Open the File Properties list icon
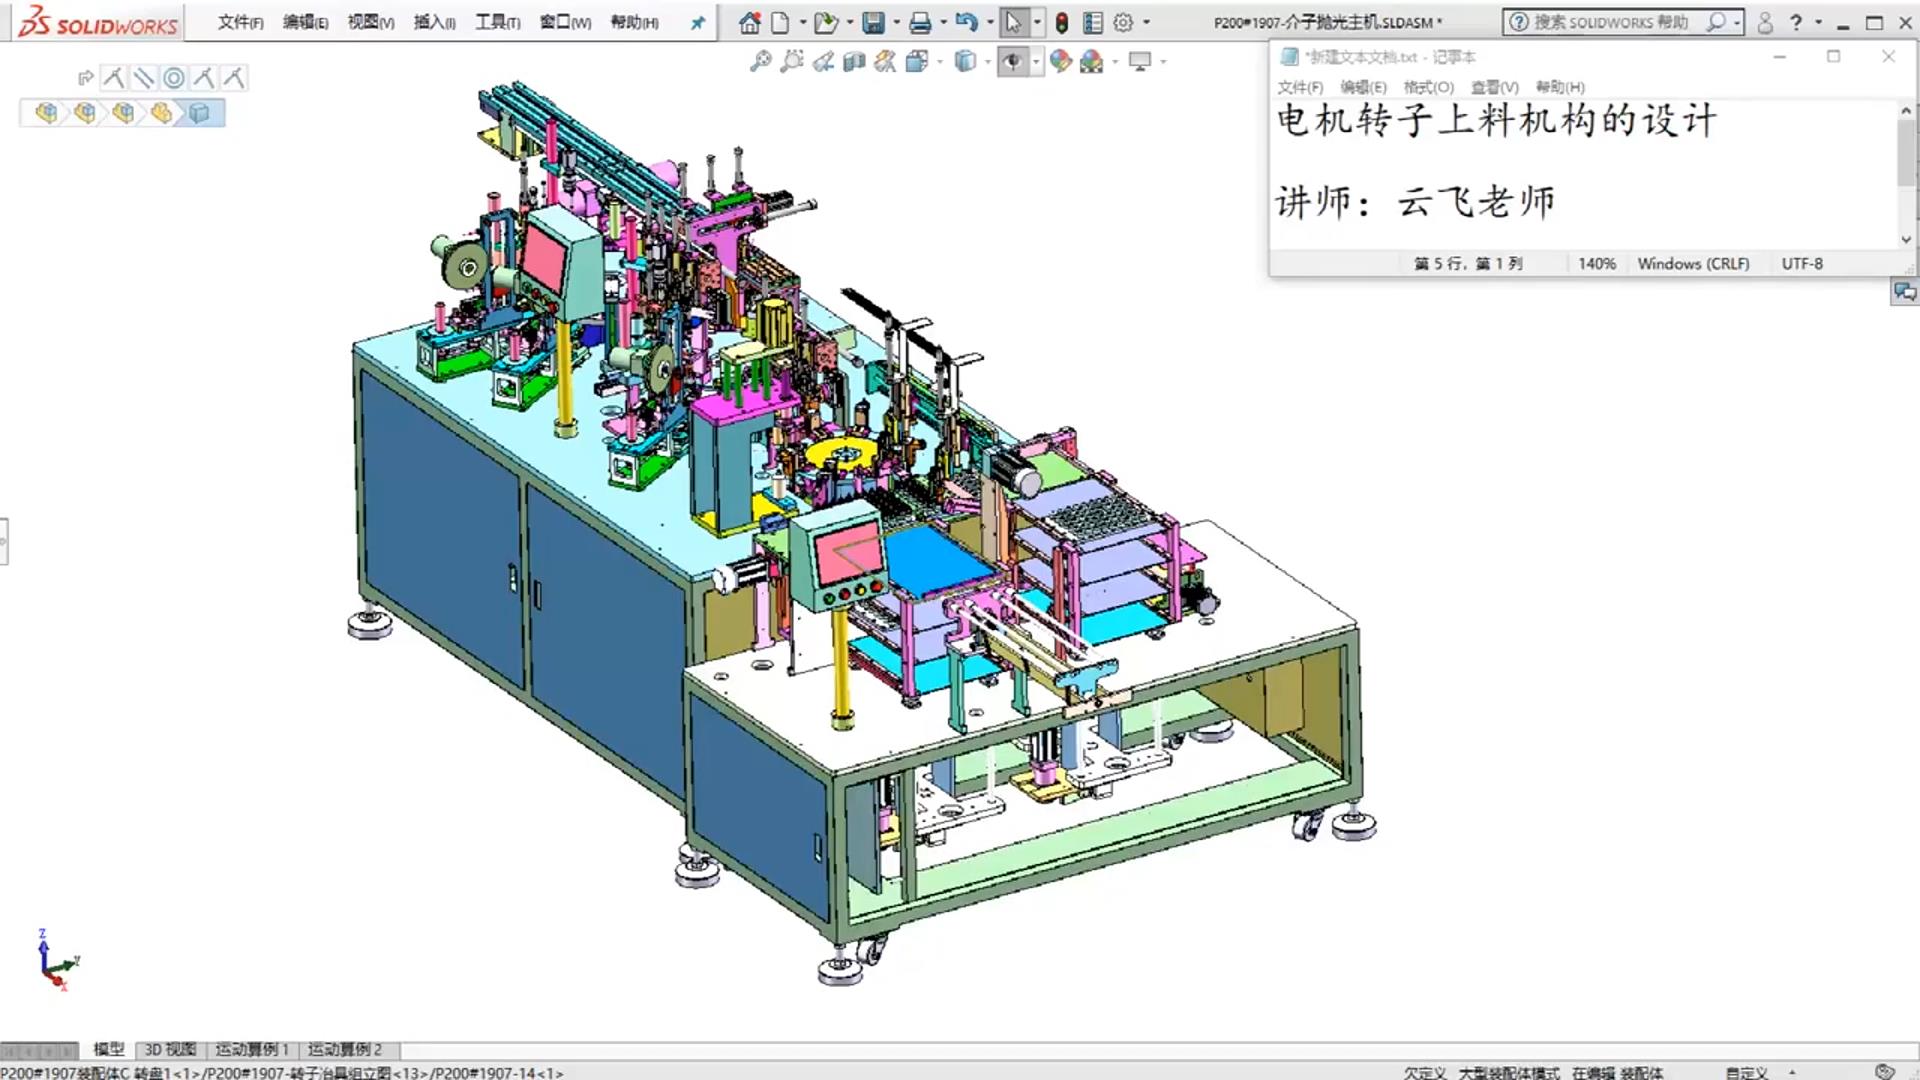Image resolution: width=1920 pixels, height=1080 pixels. [1093, 22]
